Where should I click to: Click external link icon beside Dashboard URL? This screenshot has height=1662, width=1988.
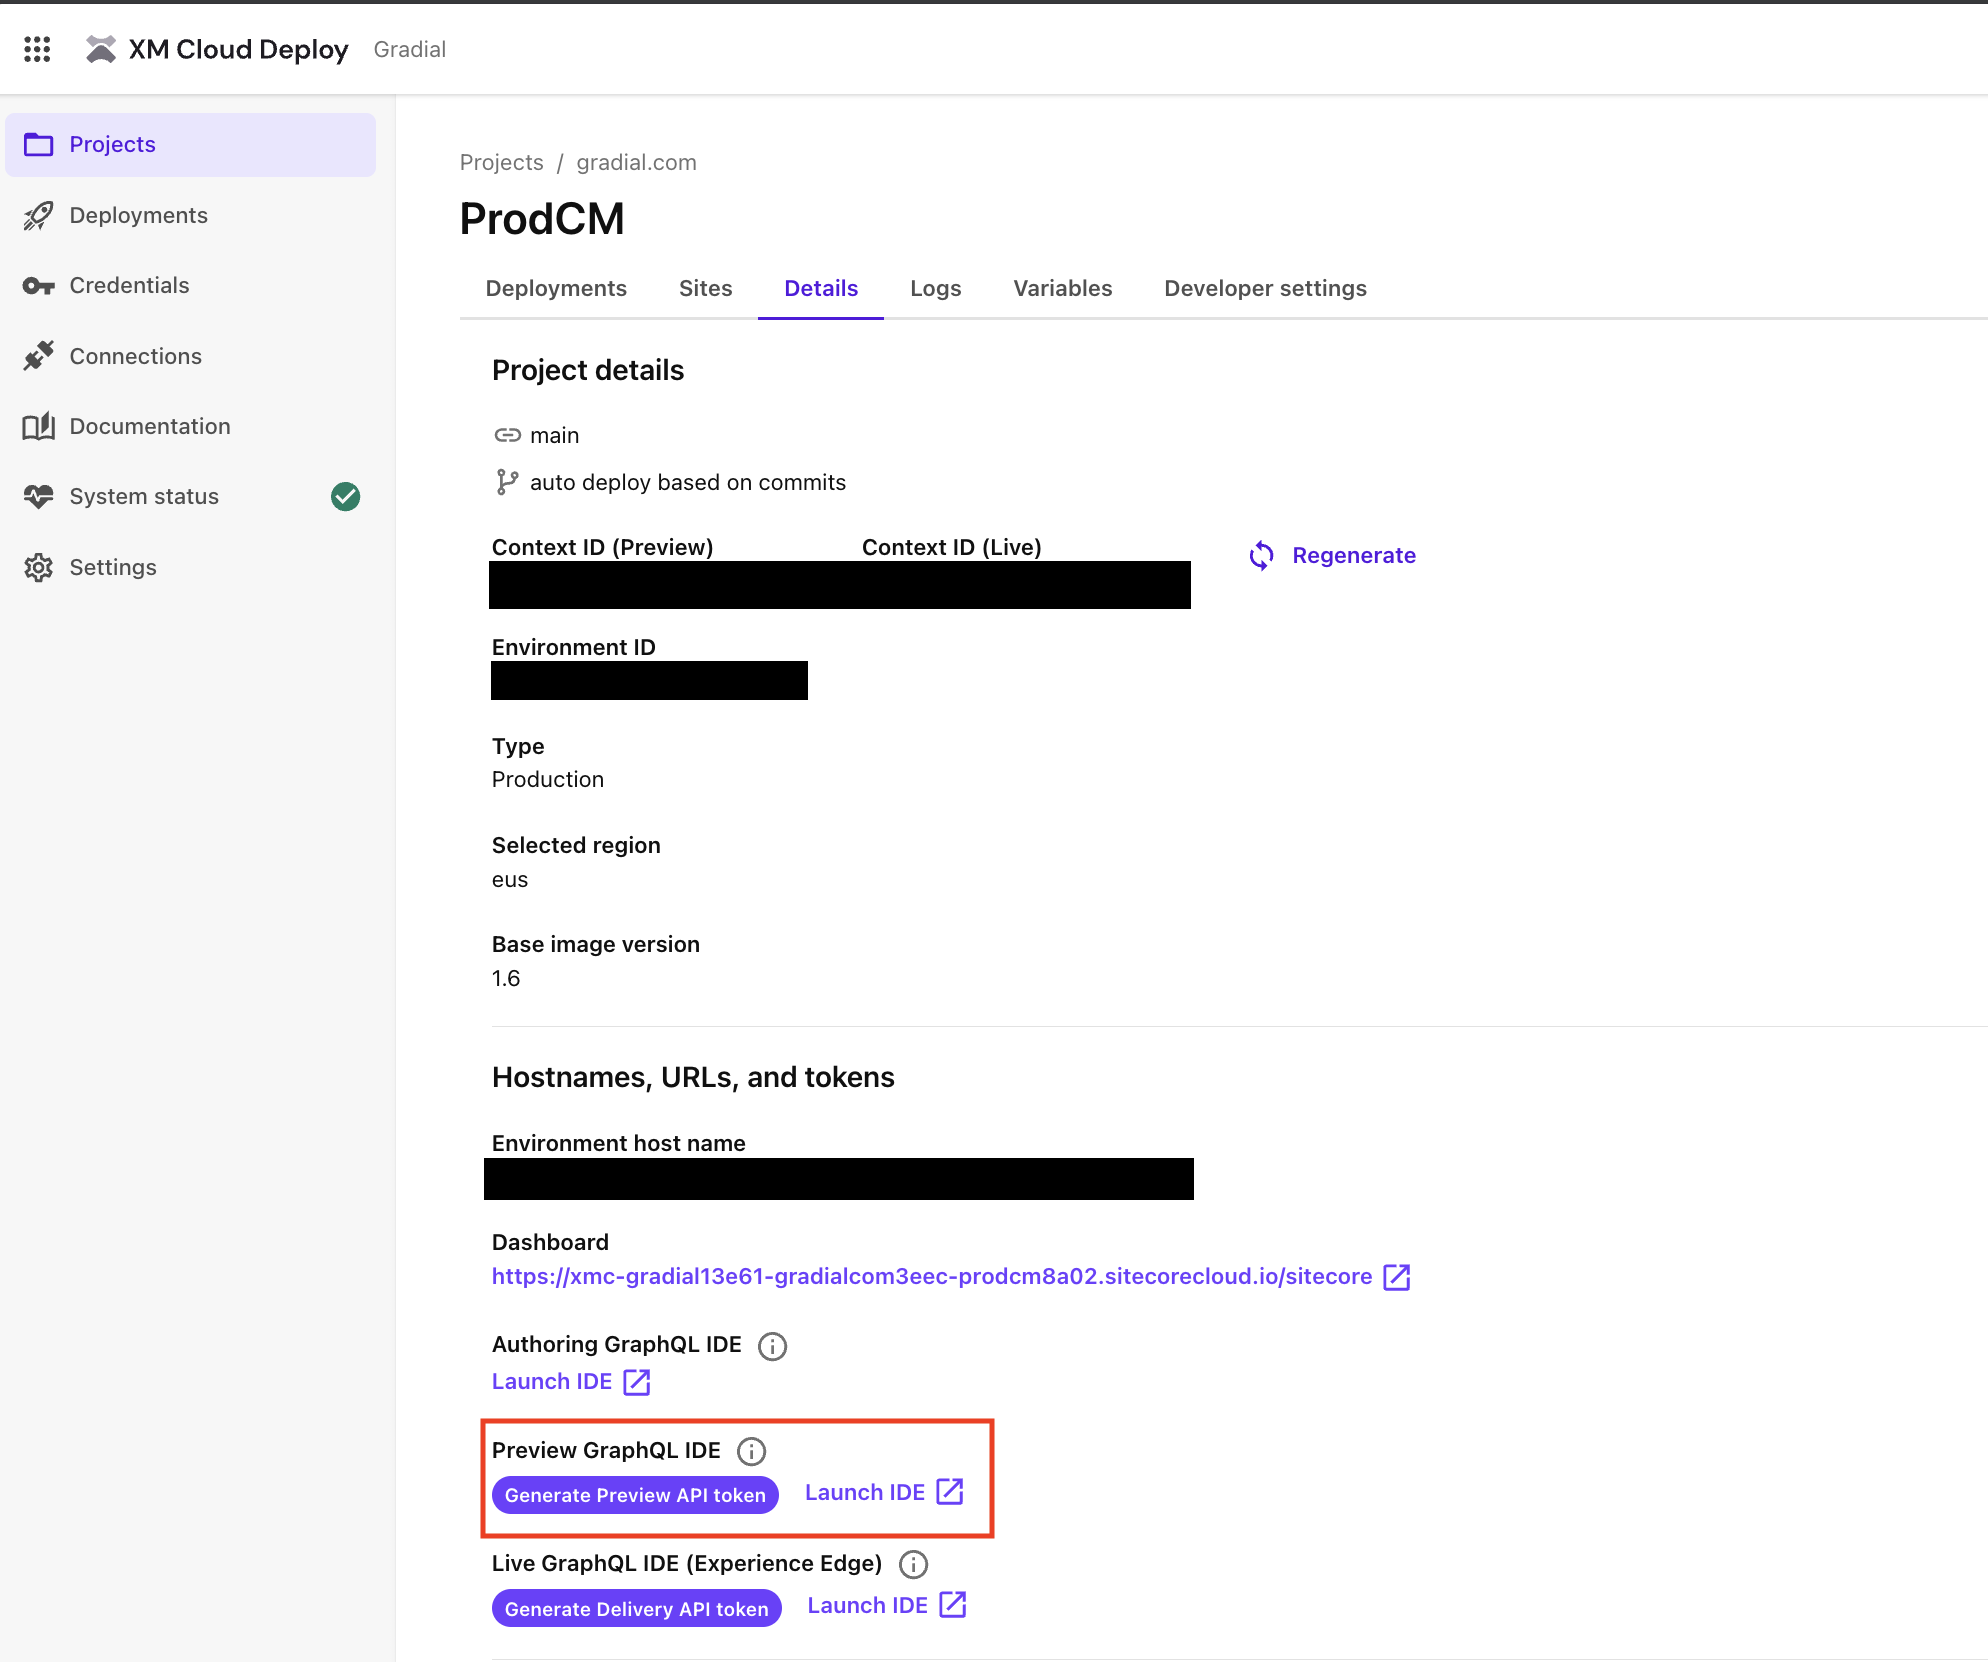1396,1277
